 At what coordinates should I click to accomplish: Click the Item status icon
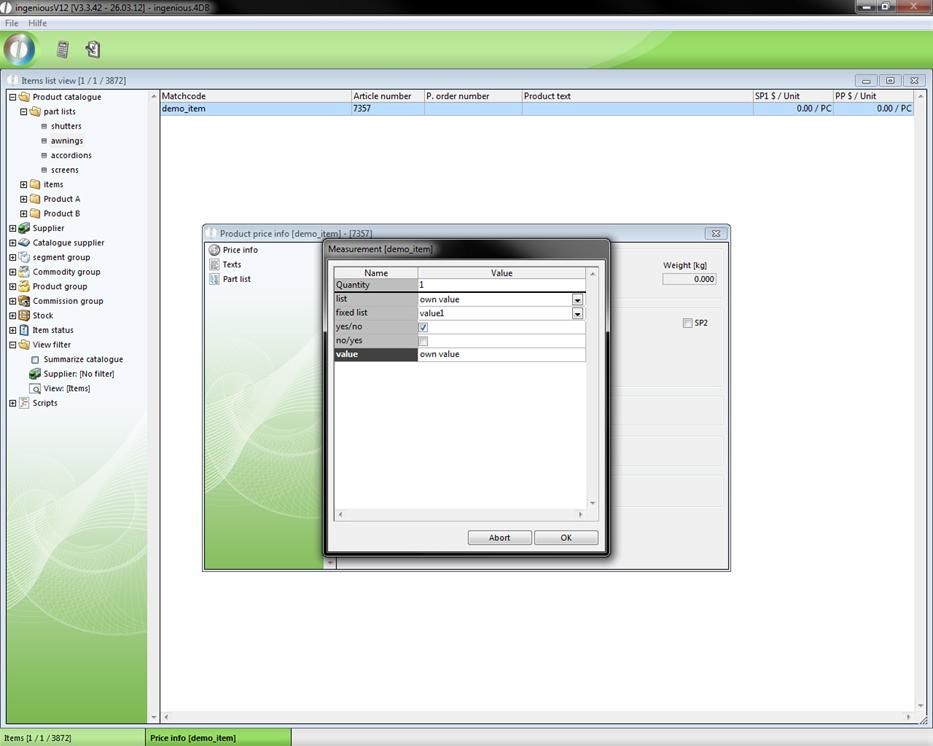pos(24,330)
